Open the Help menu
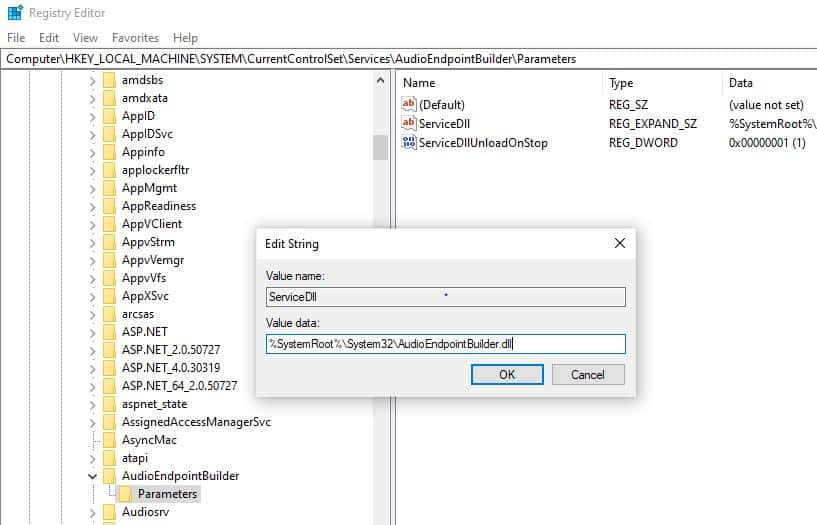 coord(185,38)
